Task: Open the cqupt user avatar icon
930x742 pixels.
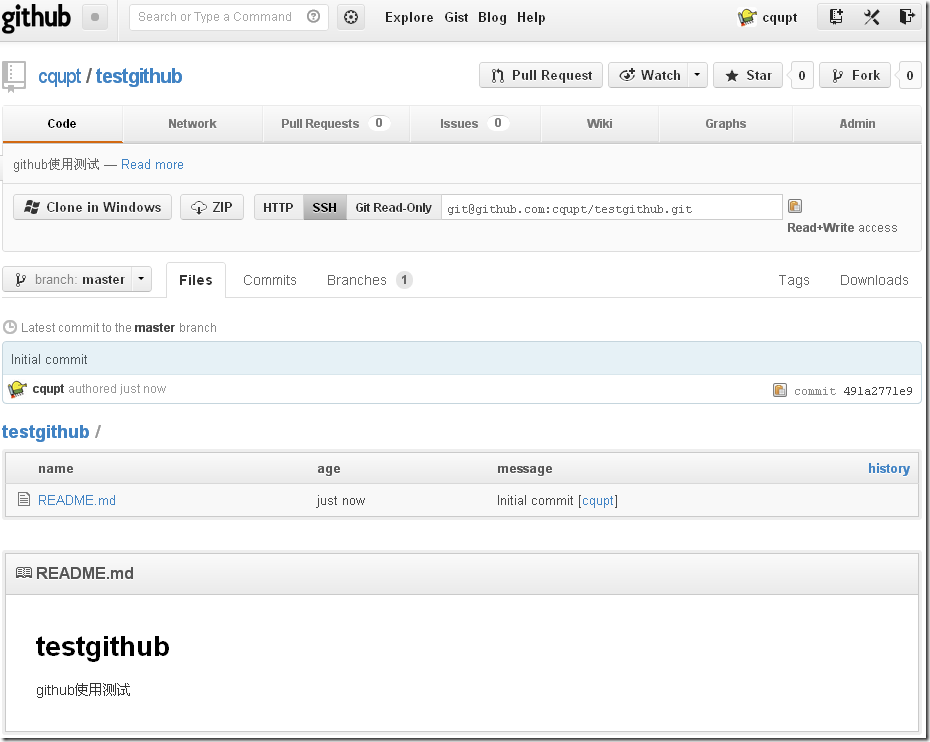Action: click(747, 17)
